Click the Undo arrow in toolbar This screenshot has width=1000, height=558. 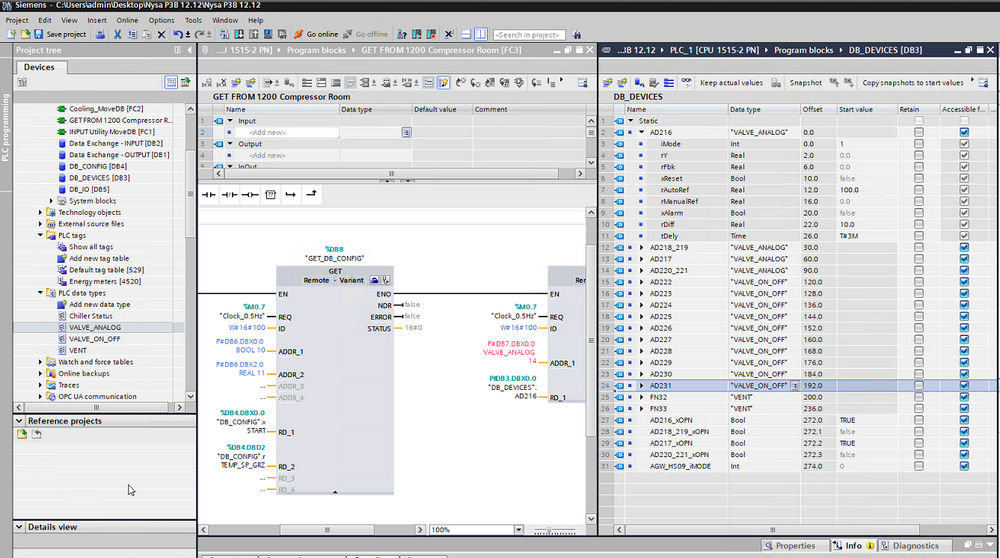[x=179, y=34]
